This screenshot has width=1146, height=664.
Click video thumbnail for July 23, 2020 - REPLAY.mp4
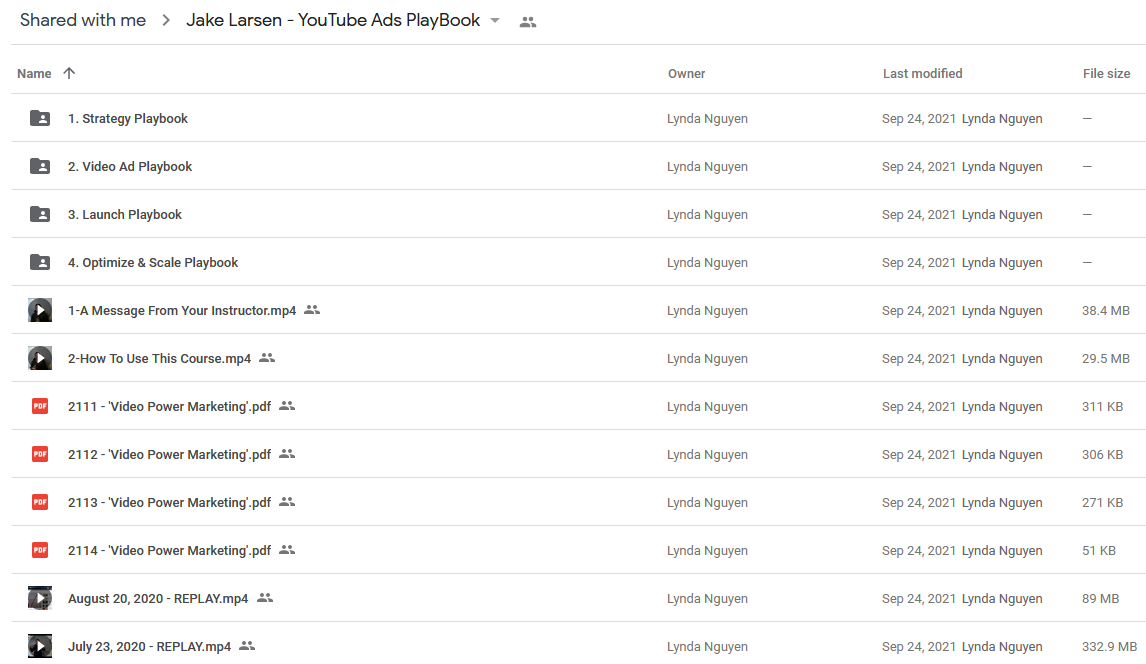40,646
